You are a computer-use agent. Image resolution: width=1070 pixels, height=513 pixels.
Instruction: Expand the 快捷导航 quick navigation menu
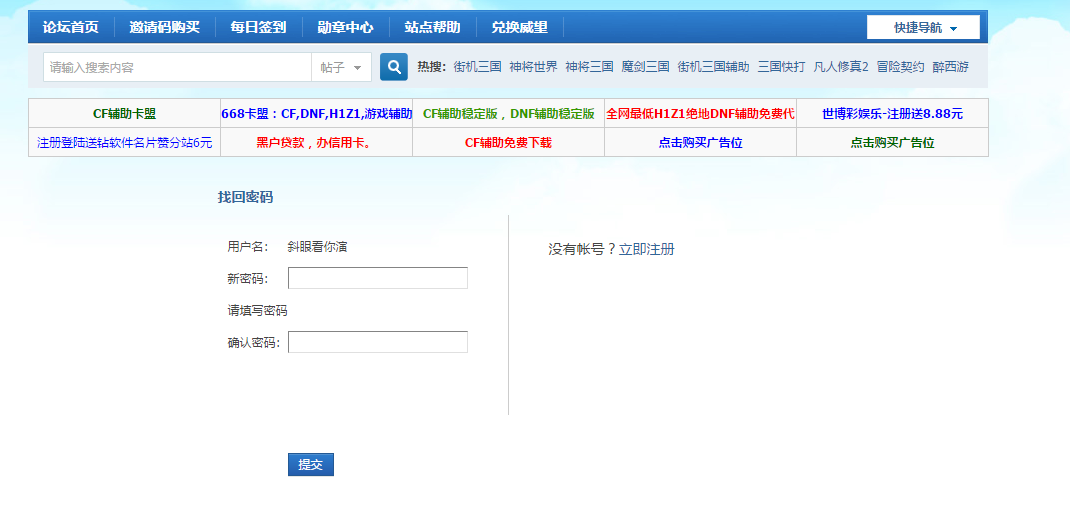point(923,28)
